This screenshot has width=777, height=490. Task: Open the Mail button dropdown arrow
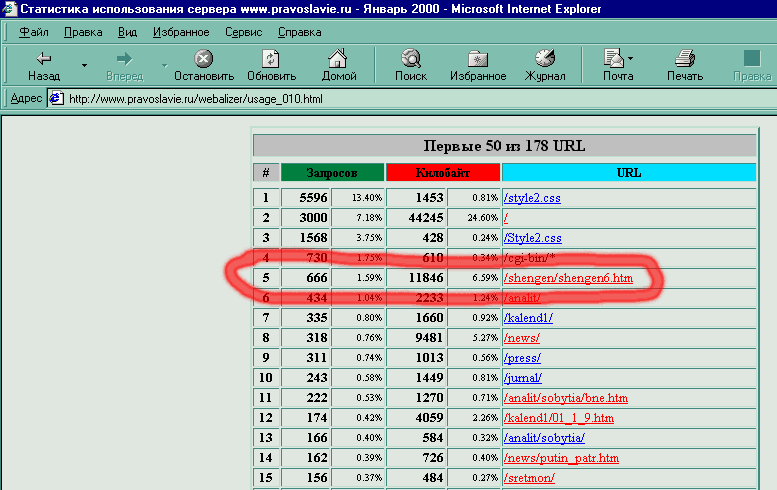coord(632,58)
